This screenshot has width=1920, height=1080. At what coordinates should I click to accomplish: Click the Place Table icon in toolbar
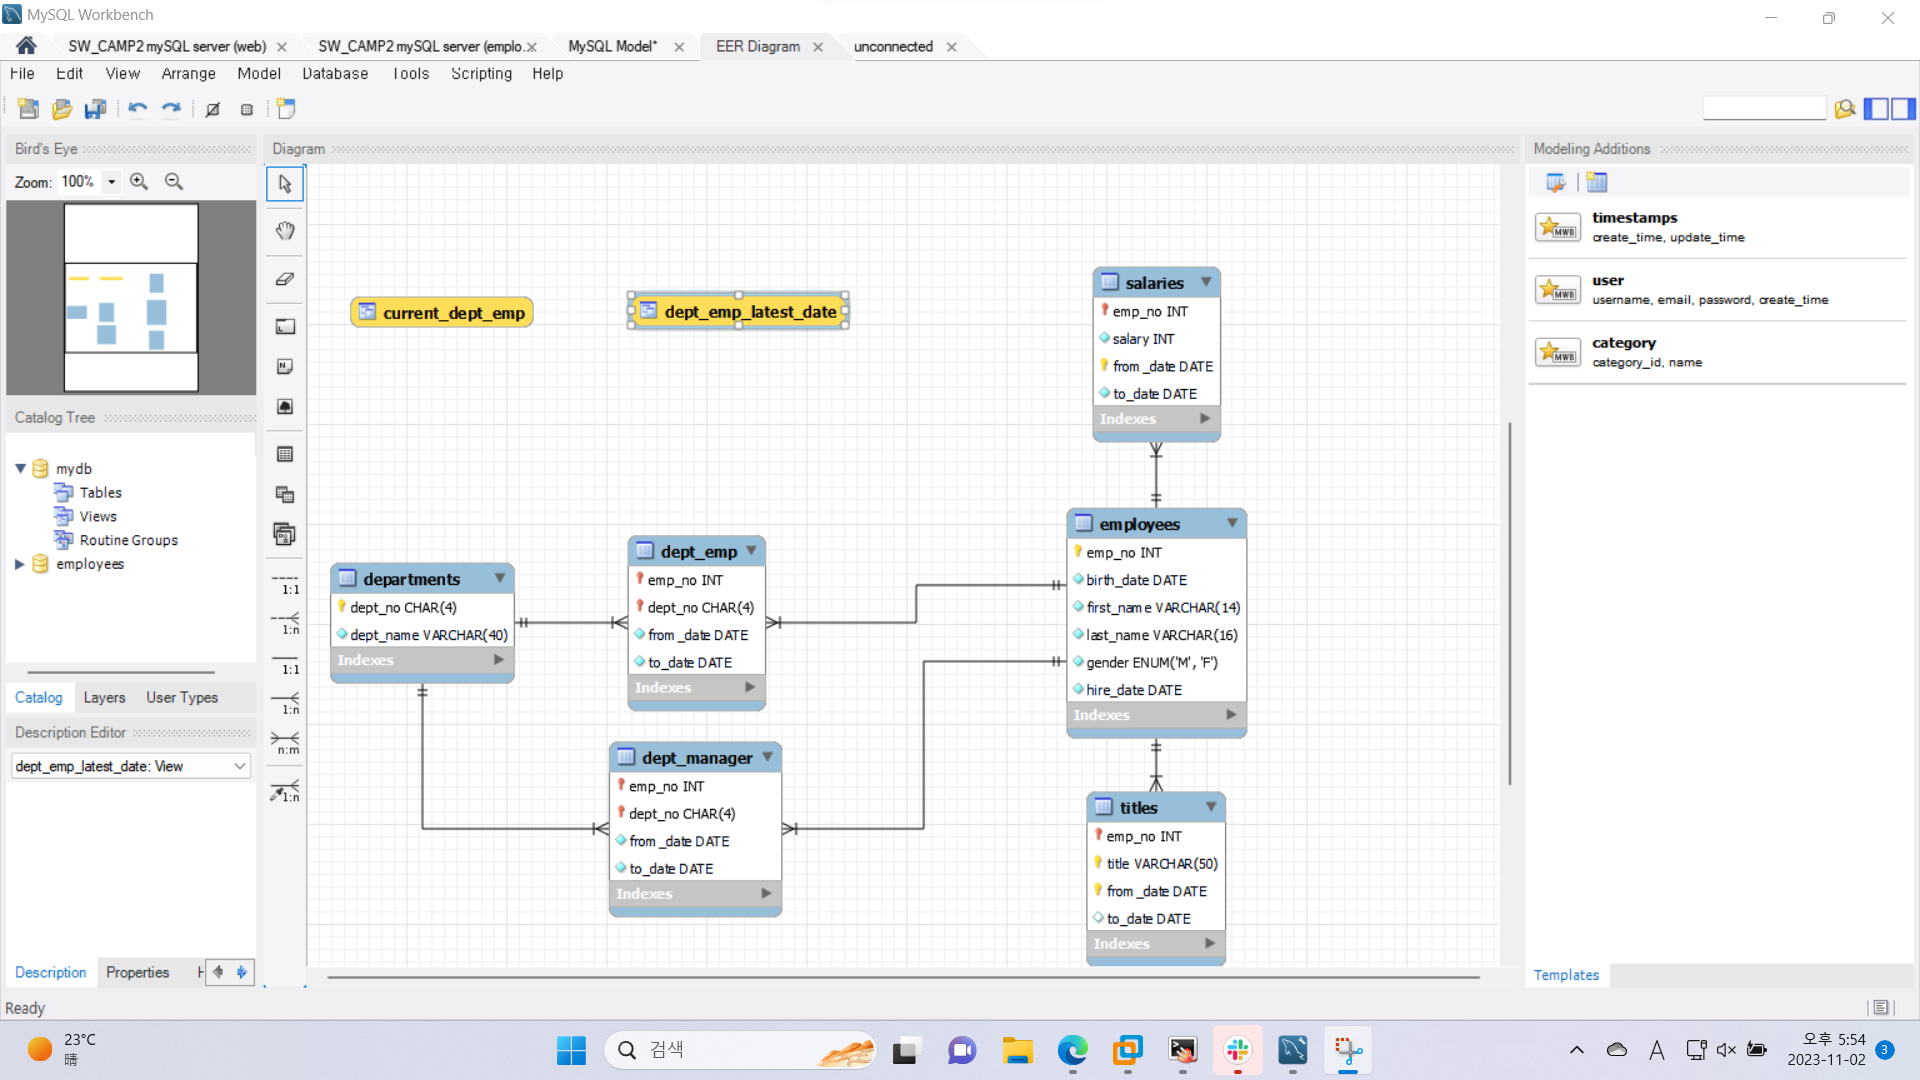coord(285,454)
